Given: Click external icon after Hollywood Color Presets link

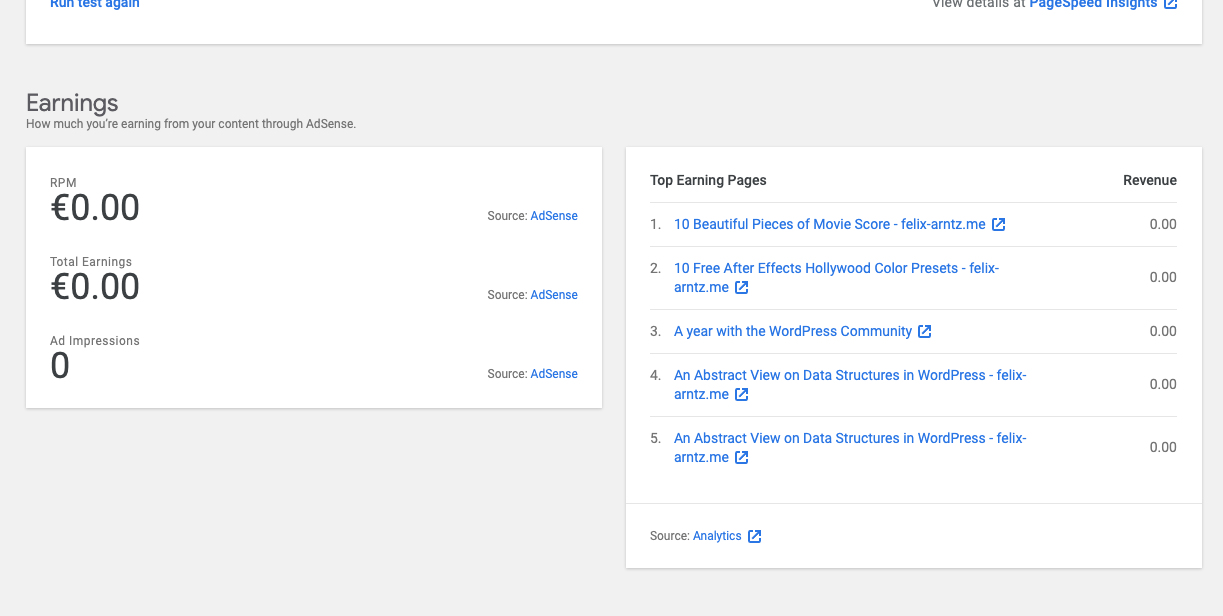Looking at the screenshot, I should 741,288.
